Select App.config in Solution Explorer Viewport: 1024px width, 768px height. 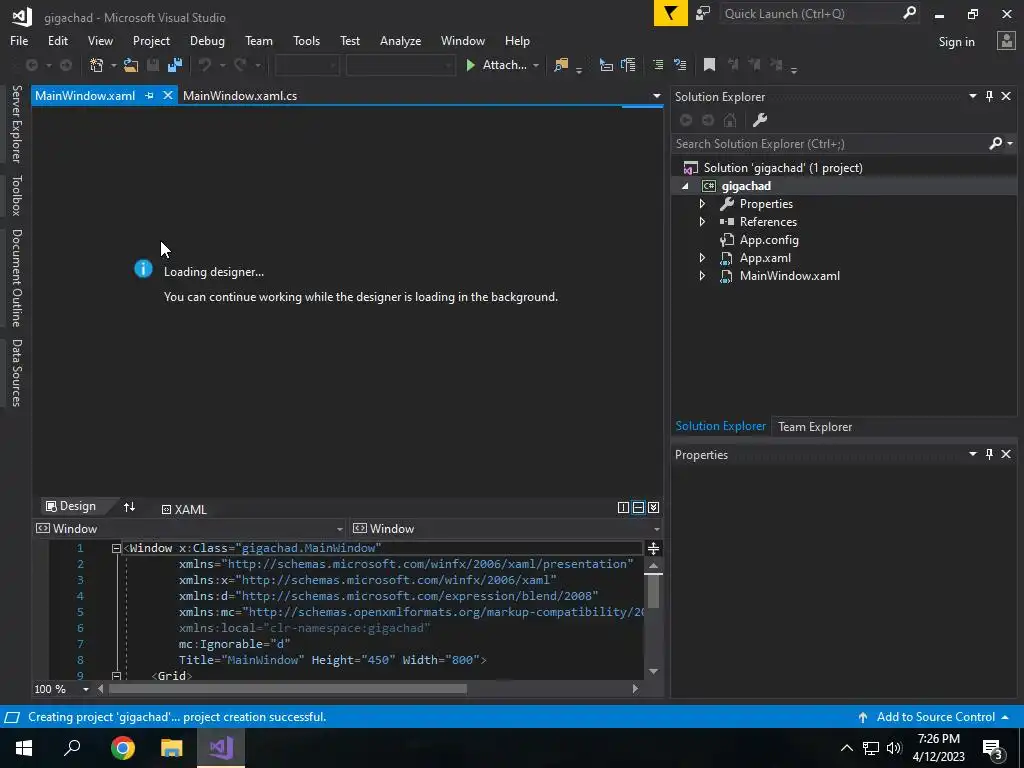769,240
